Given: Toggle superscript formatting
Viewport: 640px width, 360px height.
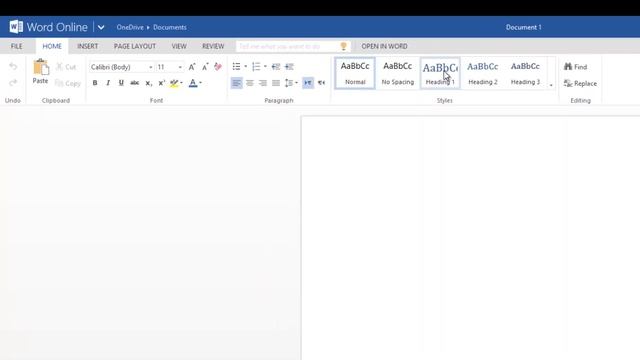Looking at the screenshot, I should click(x=161, y=83).
